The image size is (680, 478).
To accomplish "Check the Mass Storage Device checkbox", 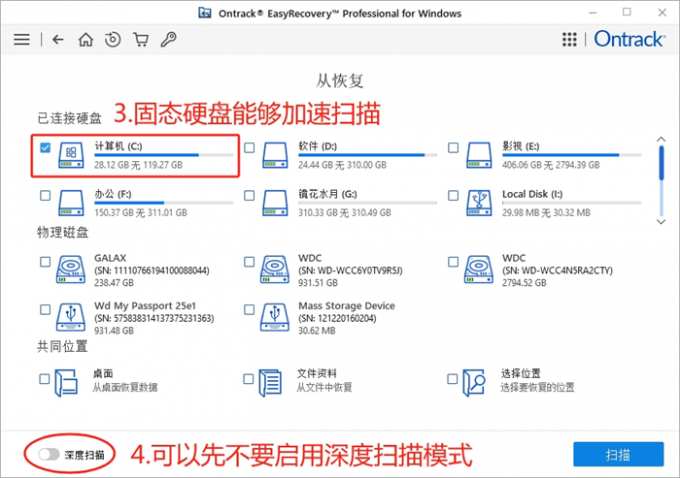I will [x=249, y=310].
